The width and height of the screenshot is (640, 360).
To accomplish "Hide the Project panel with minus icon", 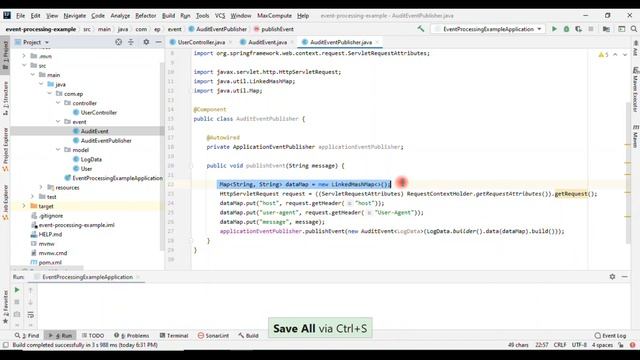I will point(158,42).
